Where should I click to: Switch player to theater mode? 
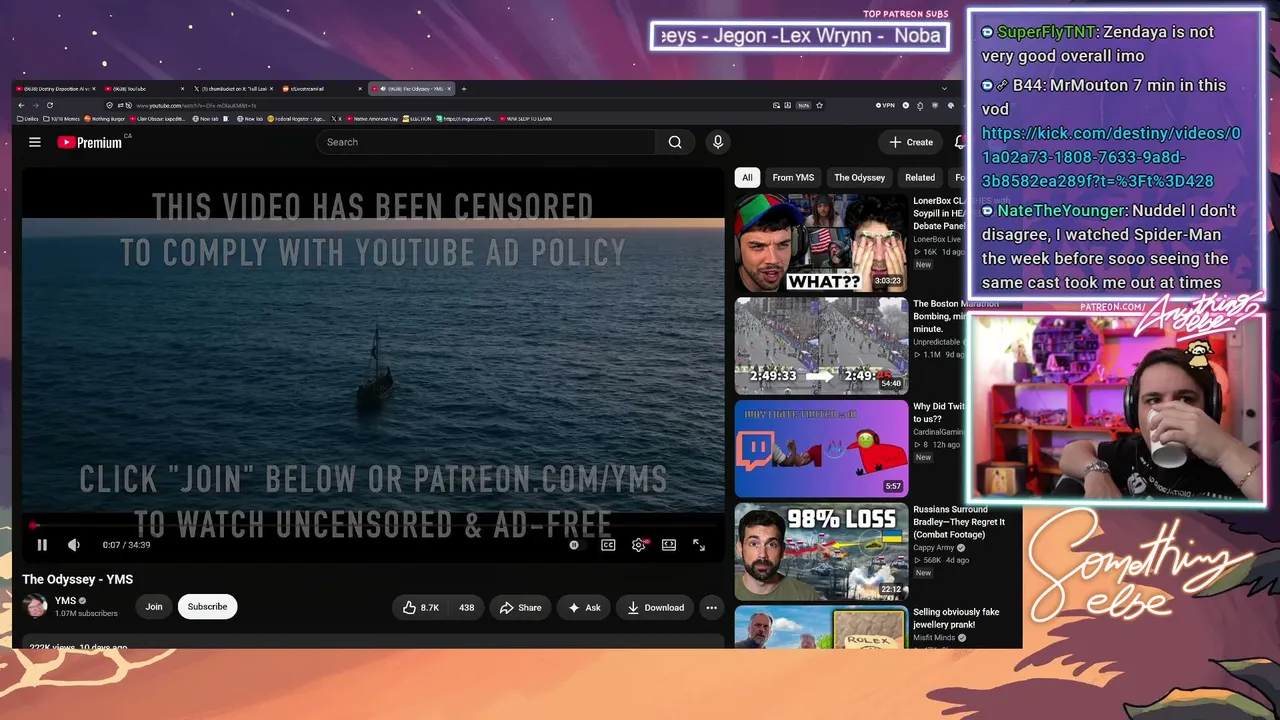pyautogui.click(x=669, y=545)
